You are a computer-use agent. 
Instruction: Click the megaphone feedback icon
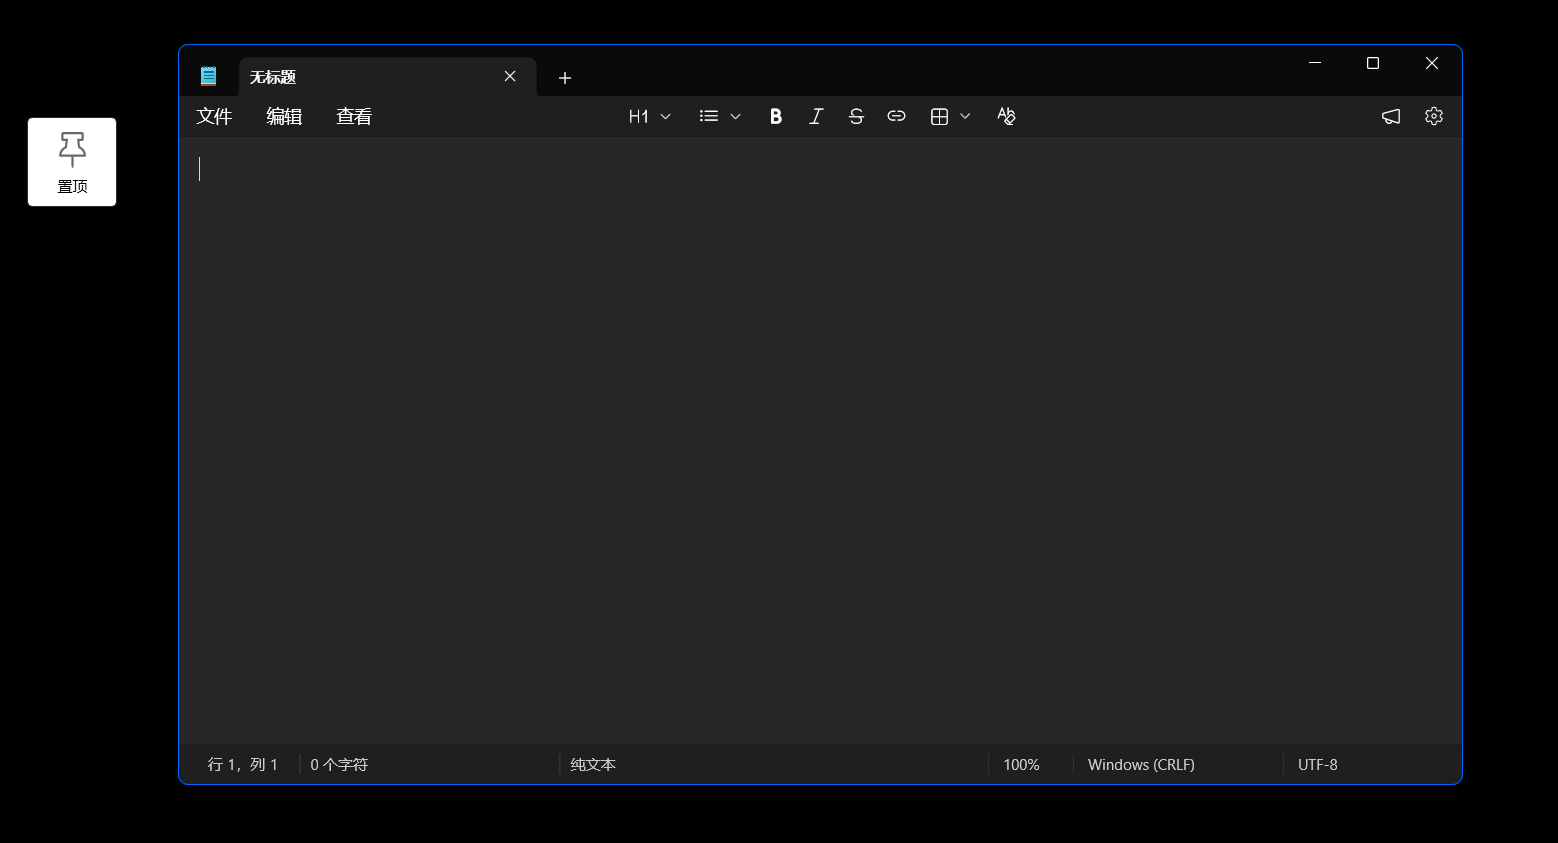[x=1391, y=116]
